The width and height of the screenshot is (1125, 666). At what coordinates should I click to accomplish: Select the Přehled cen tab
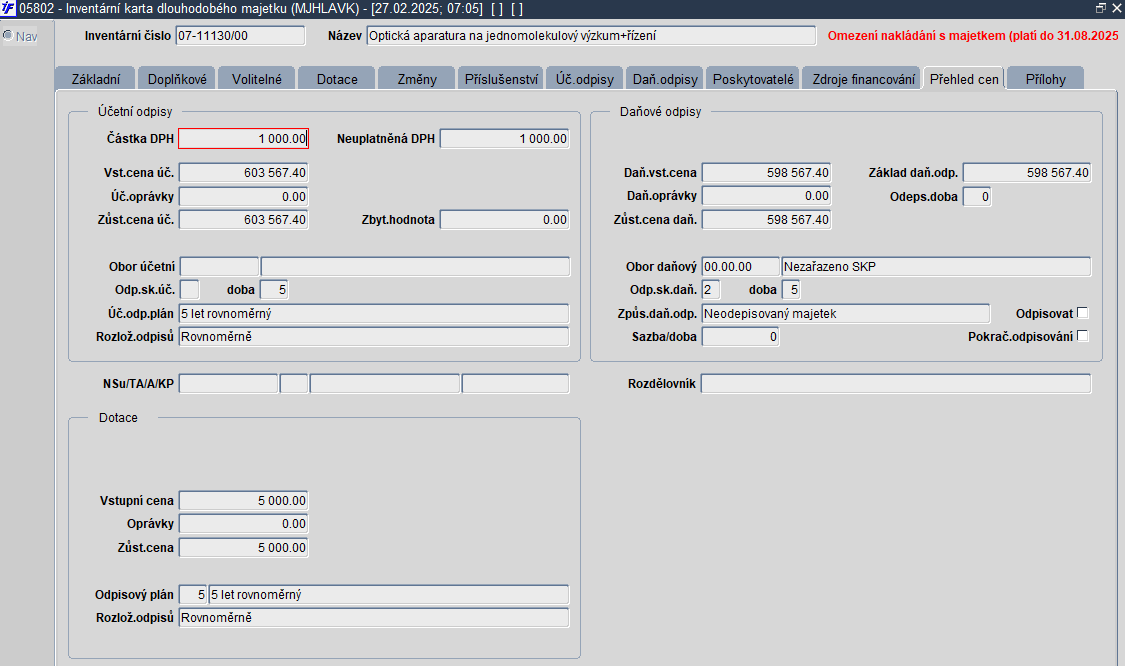click(964, 78)
